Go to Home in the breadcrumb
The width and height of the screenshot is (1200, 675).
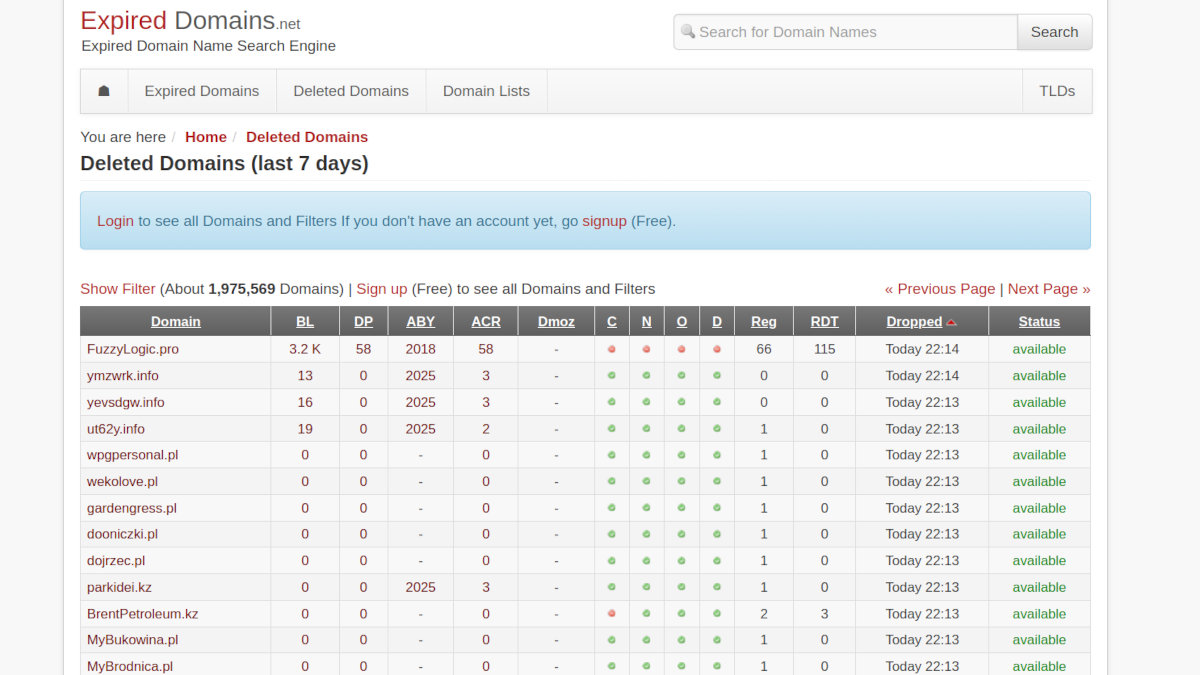pos(206,137)
